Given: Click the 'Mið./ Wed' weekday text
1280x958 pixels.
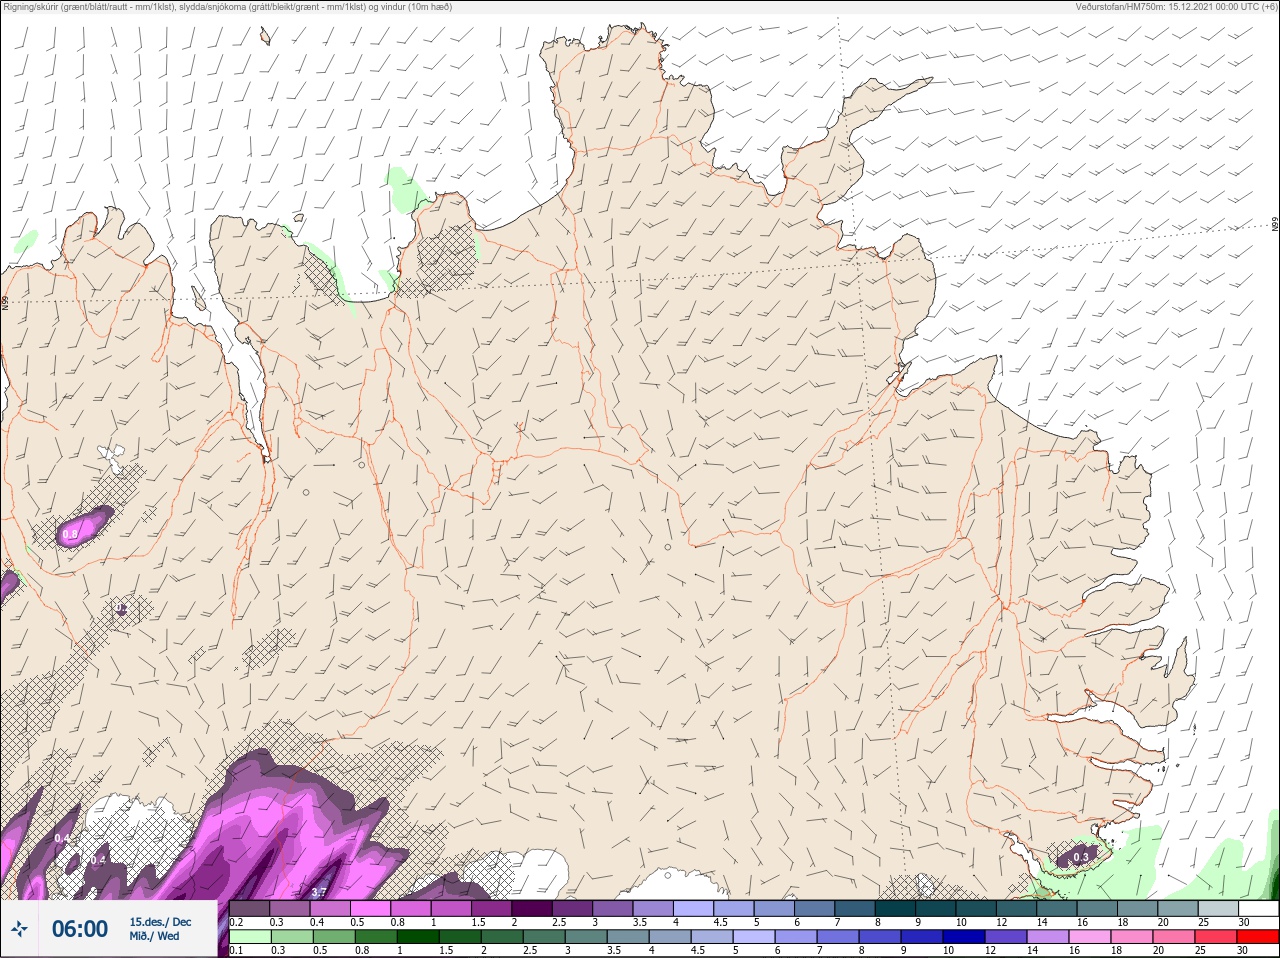Looking at the screenshot, I should click(x=154, y=936).
